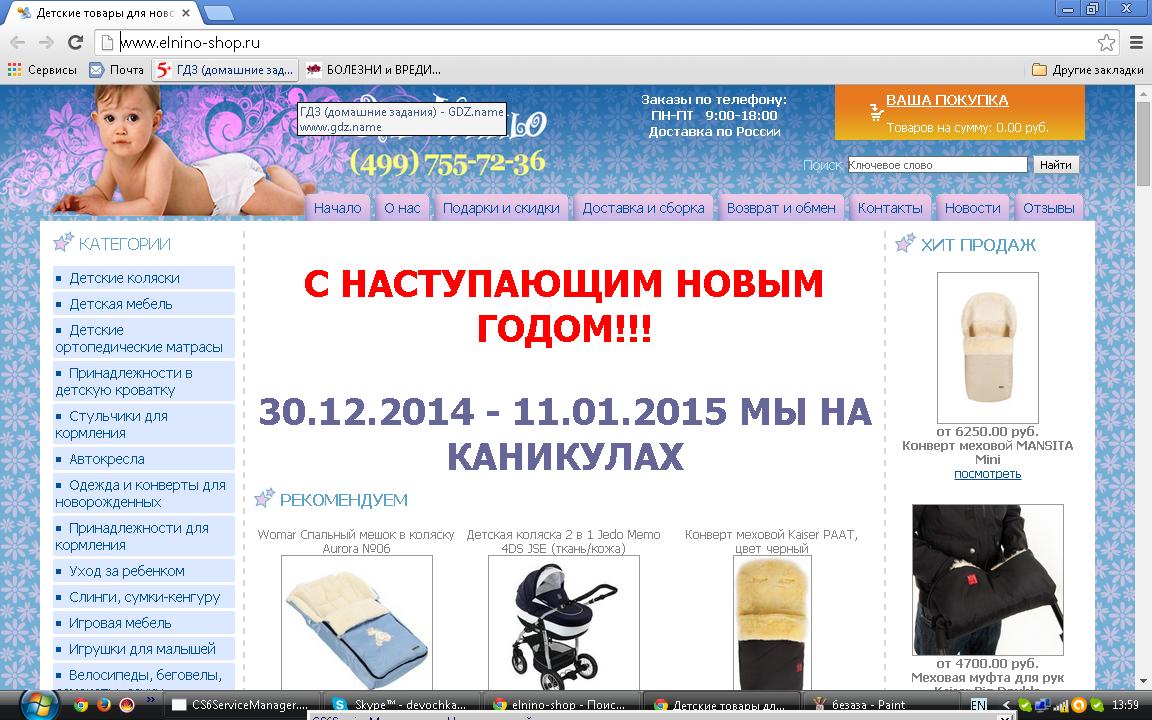Open the Отзывы tab
This screenshot has height=720, width=1152.
(1048, 208)
